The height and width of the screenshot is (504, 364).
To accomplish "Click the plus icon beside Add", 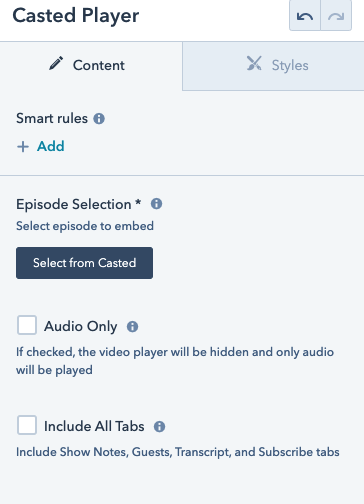I will 23,147.
